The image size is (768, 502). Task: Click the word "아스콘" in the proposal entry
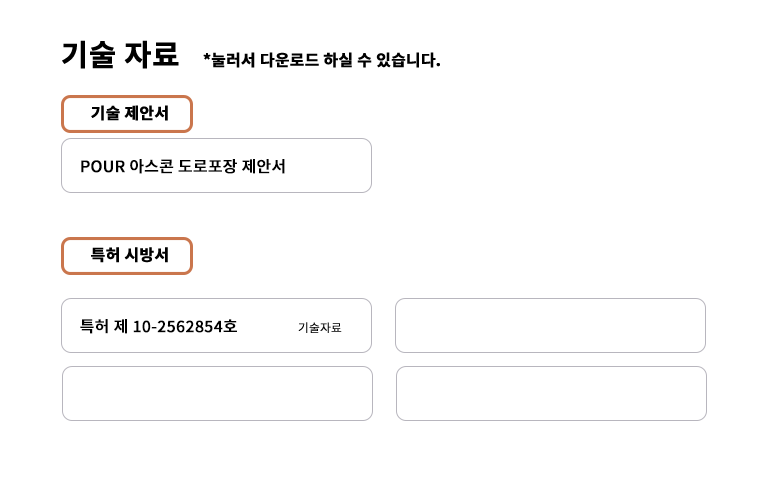151,166
